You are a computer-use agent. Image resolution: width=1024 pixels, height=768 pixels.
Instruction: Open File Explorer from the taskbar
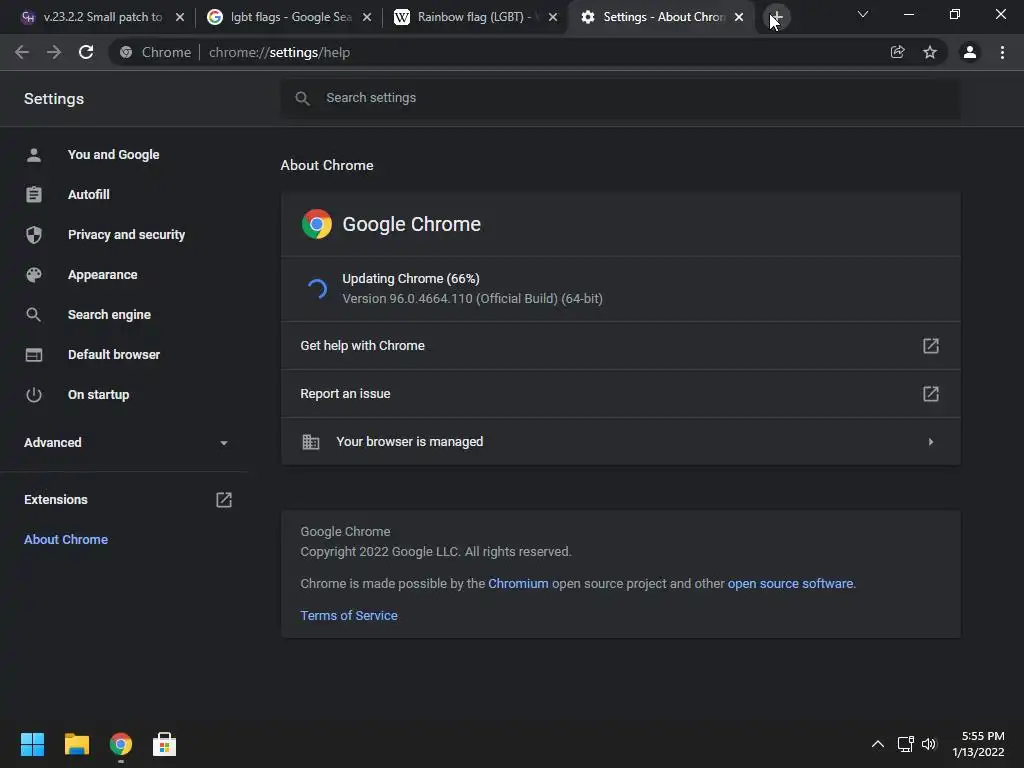(x=77, y=744)
